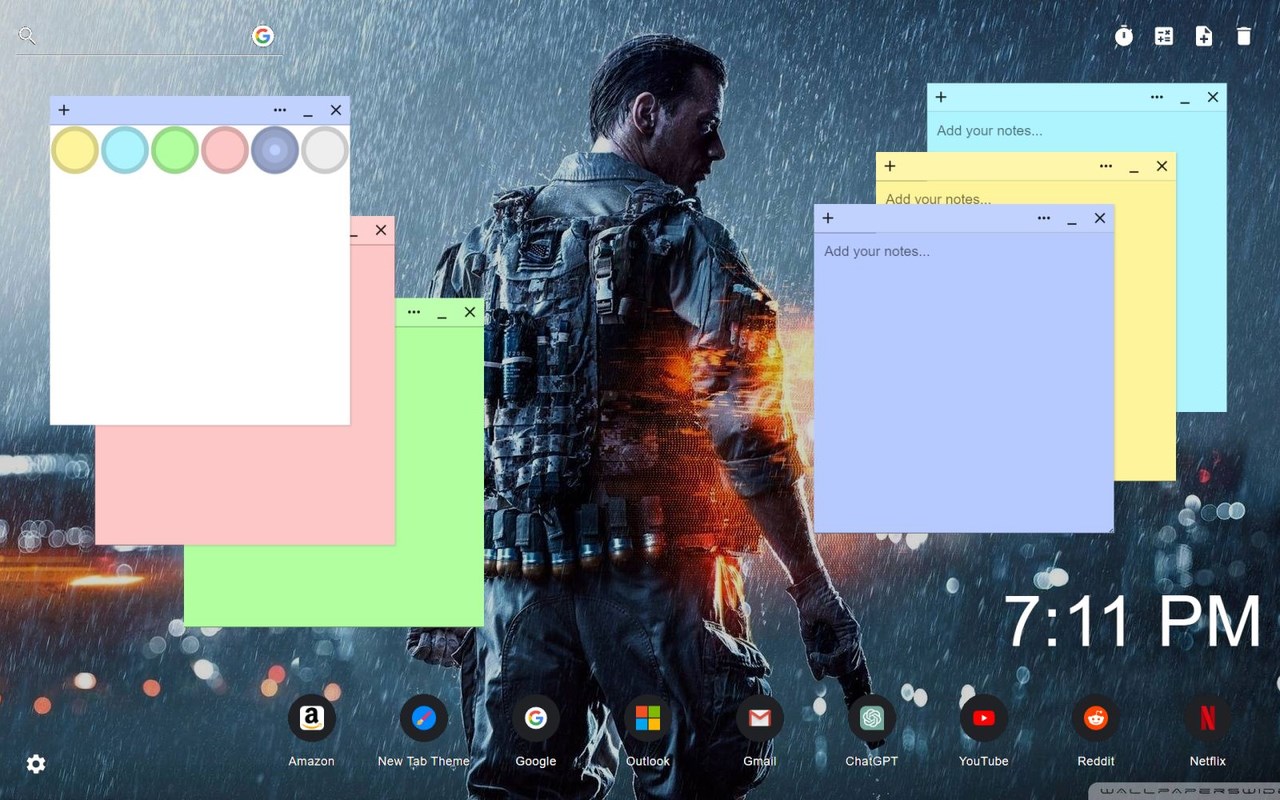Select the cyan color swatch
Screen dimensions: 1280x800
coord(125,150)
